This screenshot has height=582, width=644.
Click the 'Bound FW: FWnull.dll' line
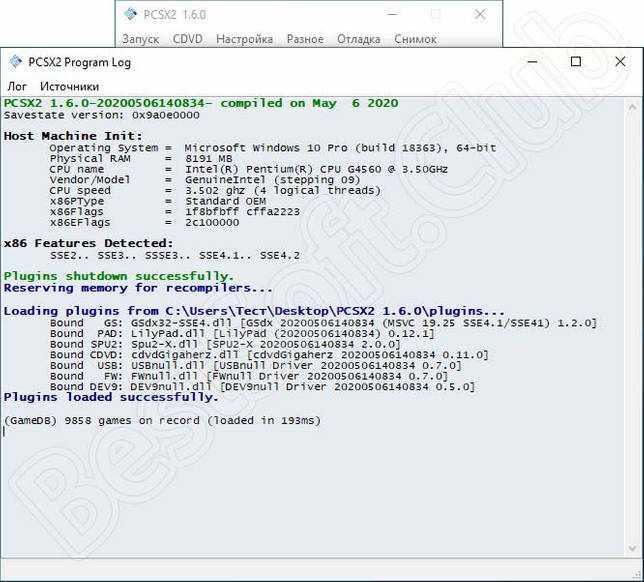249,376
